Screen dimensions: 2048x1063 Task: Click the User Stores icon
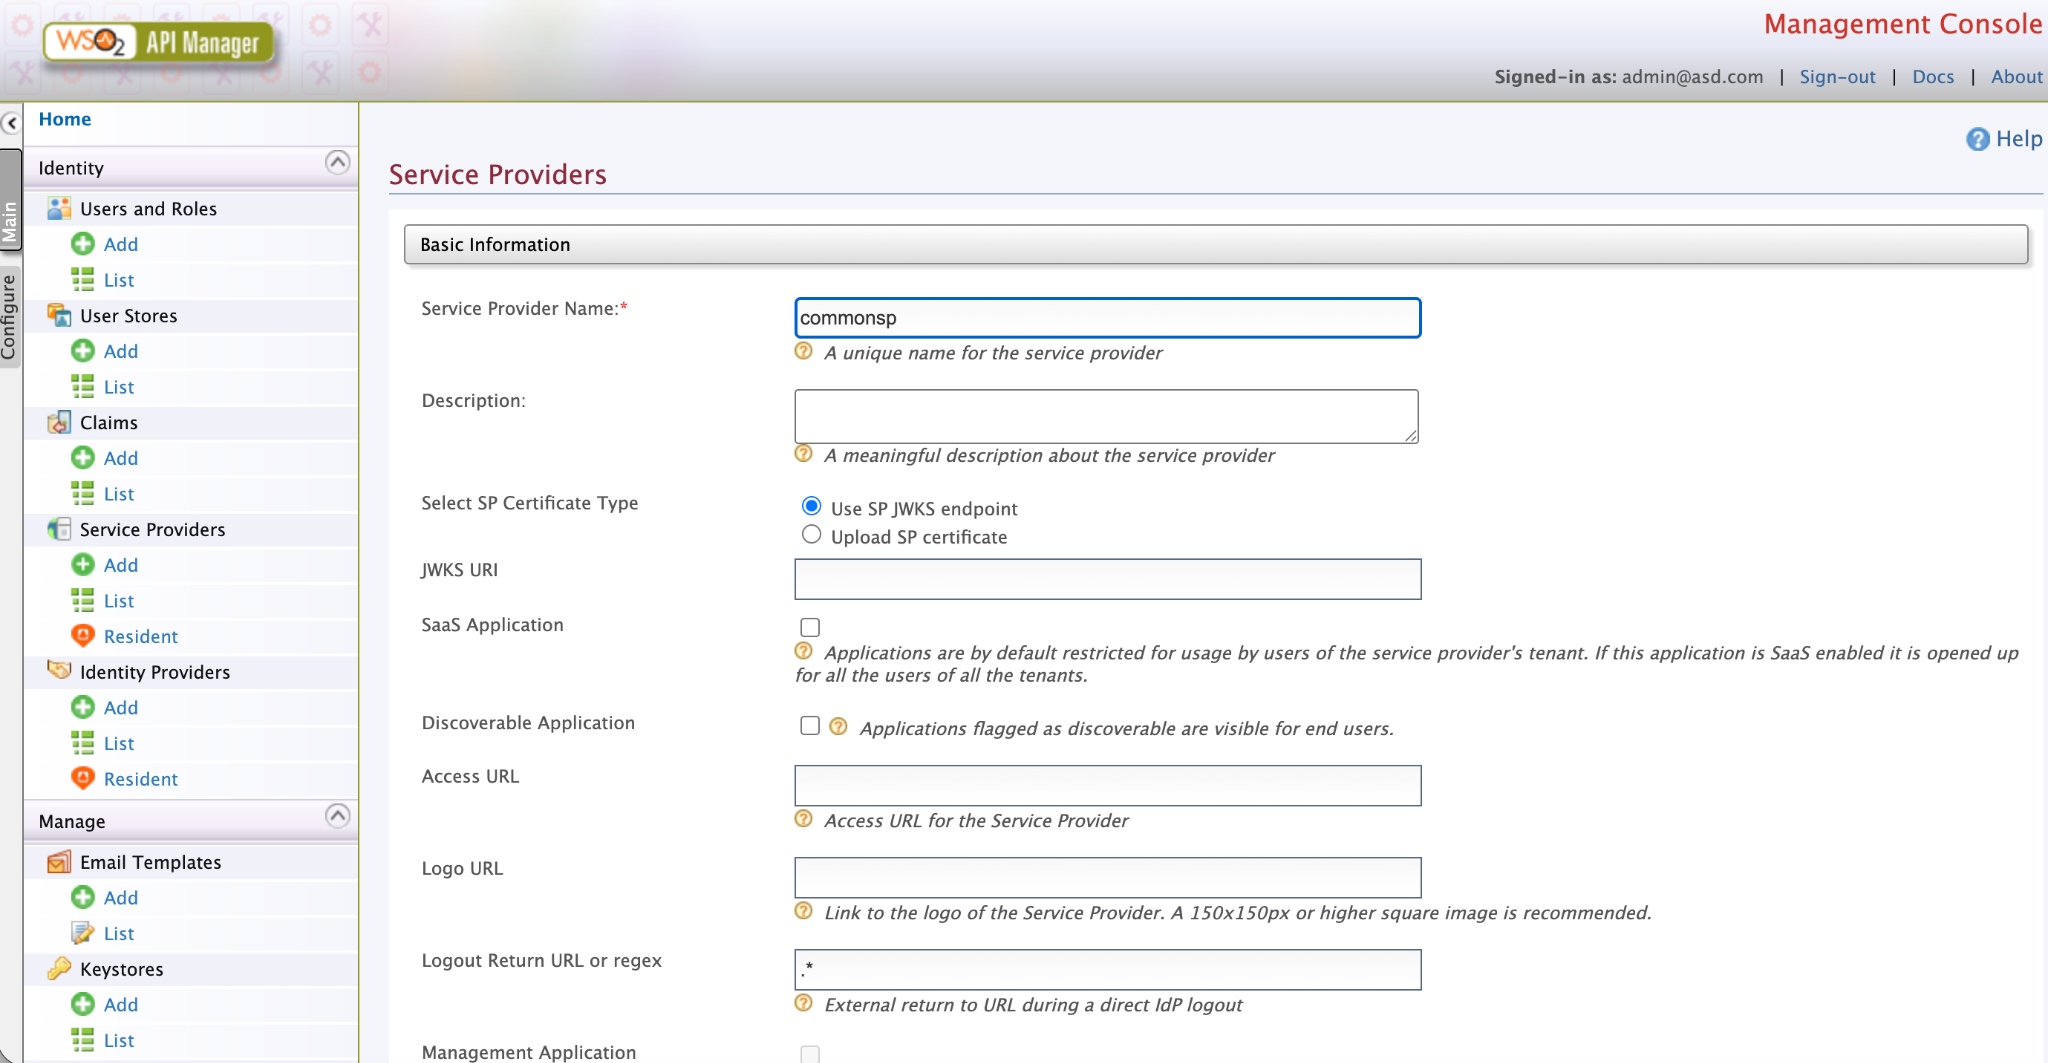tap(59, 315)
